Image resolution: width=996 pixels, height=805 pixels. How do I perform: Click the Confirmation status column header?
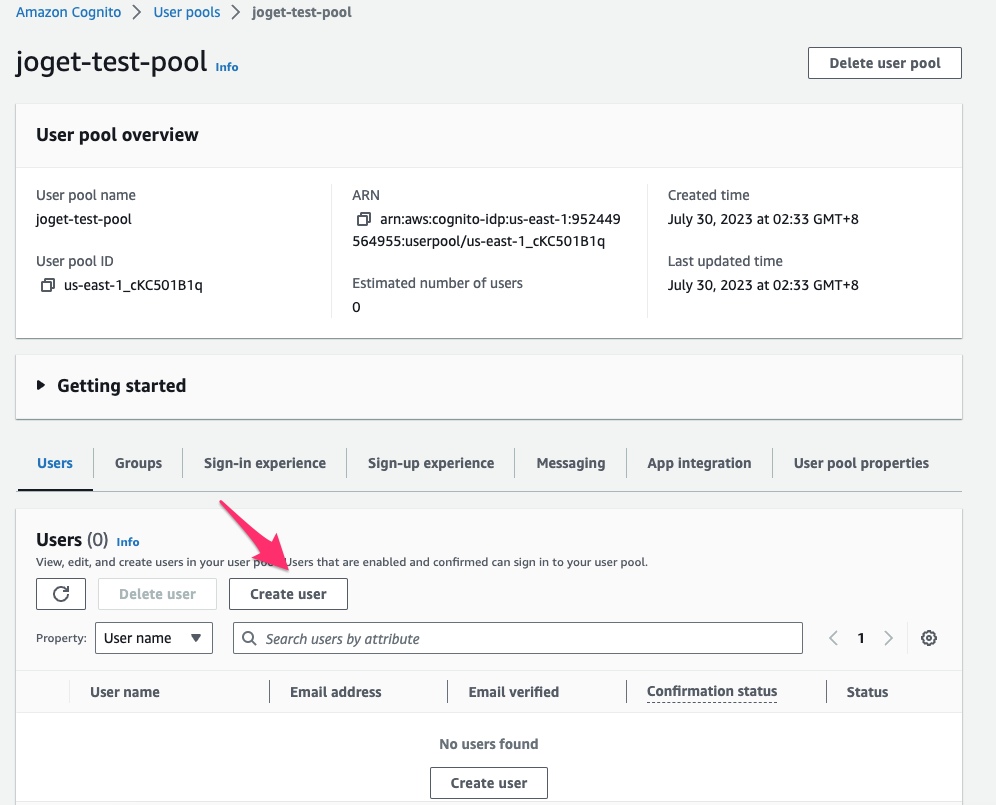pos(712,691)
